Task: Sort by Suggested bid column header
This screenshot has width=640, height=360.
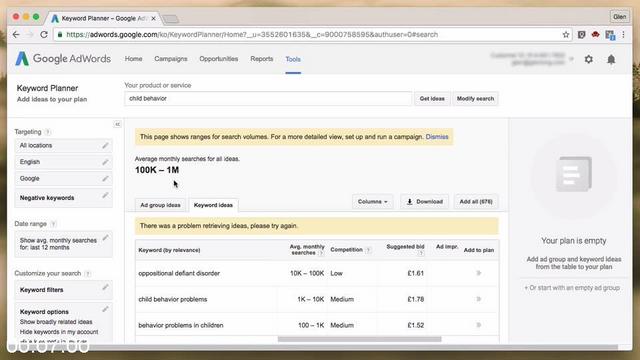Action: coord(405,247)
